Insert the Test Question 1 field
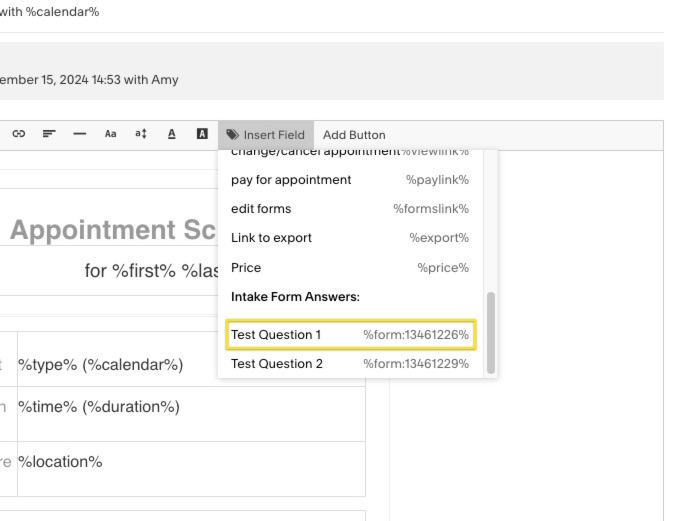Screen dimensions: 684x521 coord(351,335)
